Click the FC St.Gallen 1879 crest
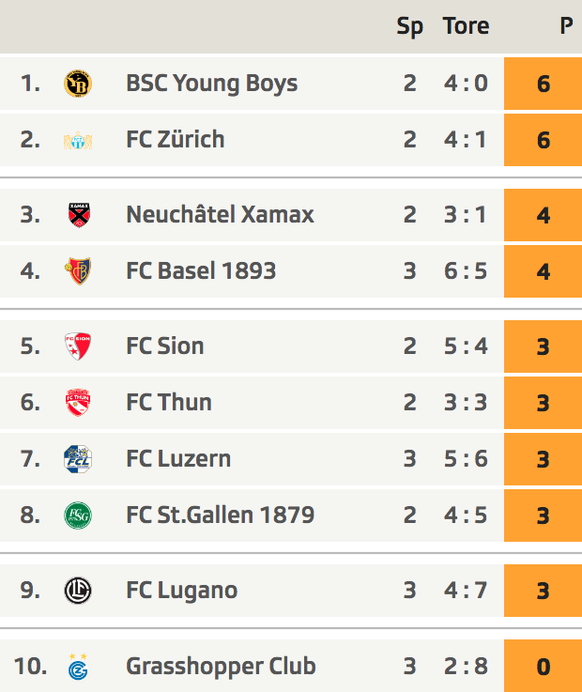Screen dimensions: 582x692 tap(78, 515)
